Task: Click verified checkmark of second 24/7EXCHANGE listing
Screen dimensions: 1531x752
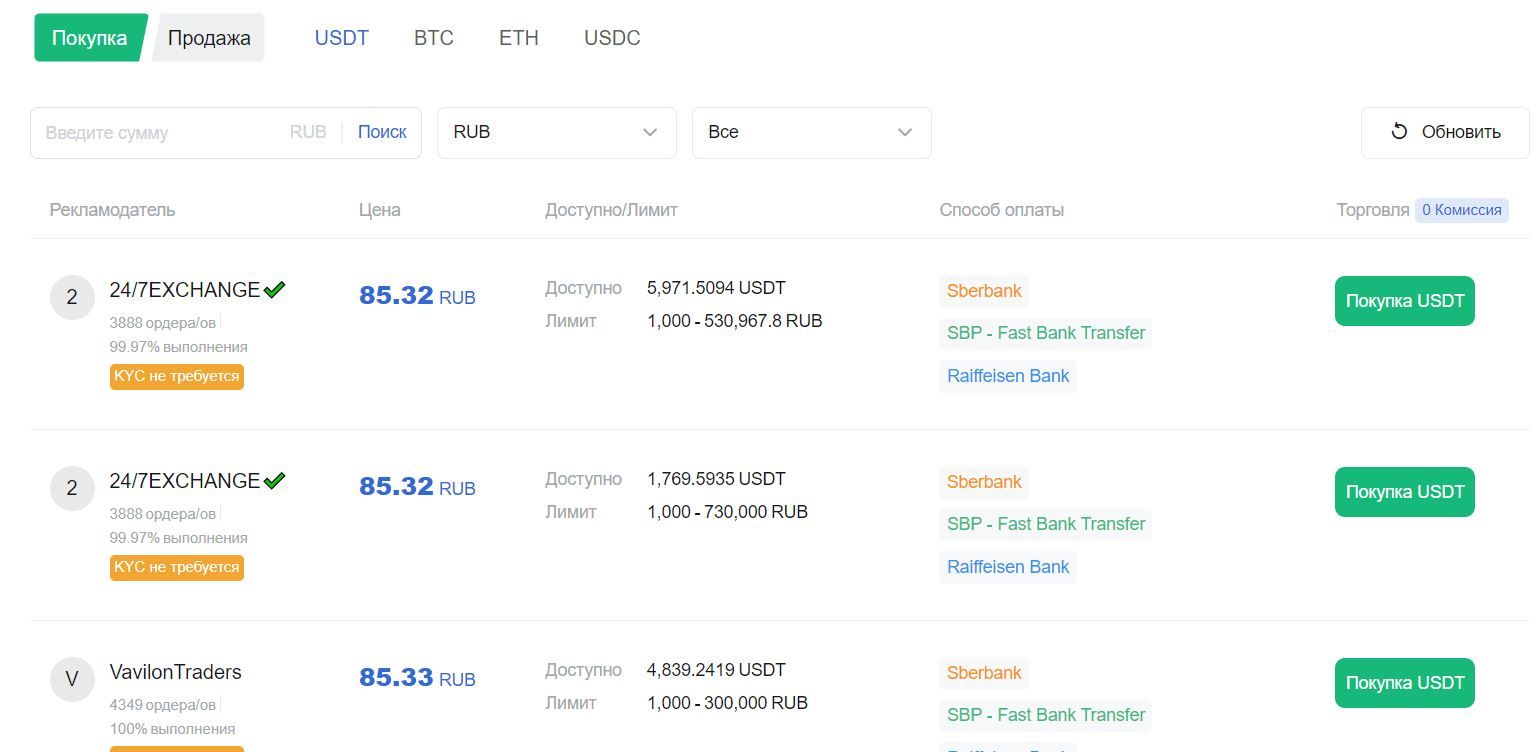Action: click(274, 480)
